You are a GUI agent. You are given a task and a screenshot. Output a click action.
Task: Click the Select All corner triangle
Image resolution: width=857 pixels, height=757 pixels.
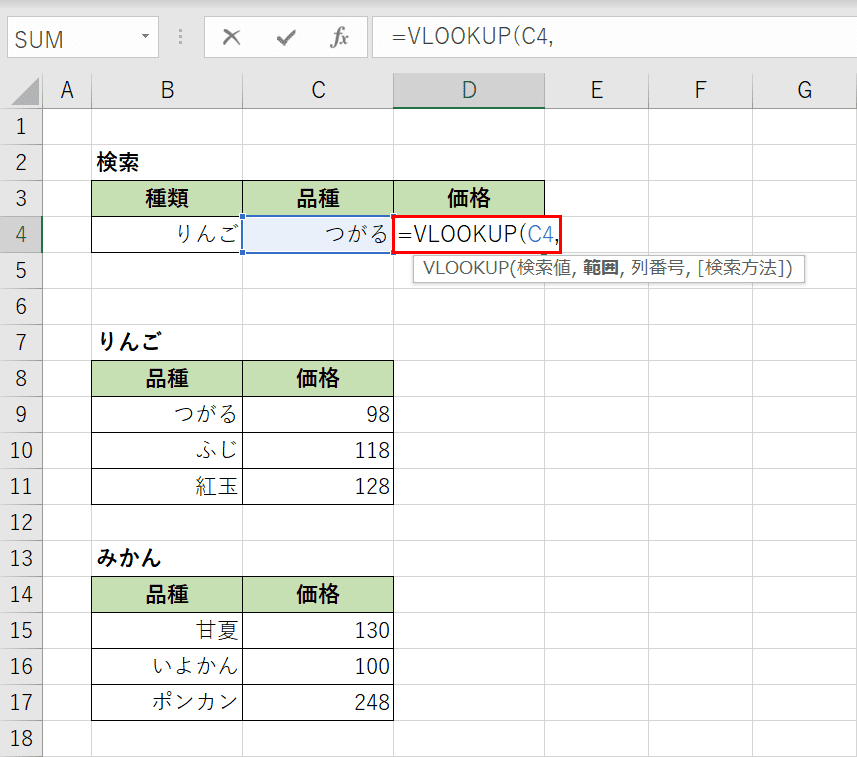click(26, 91)
